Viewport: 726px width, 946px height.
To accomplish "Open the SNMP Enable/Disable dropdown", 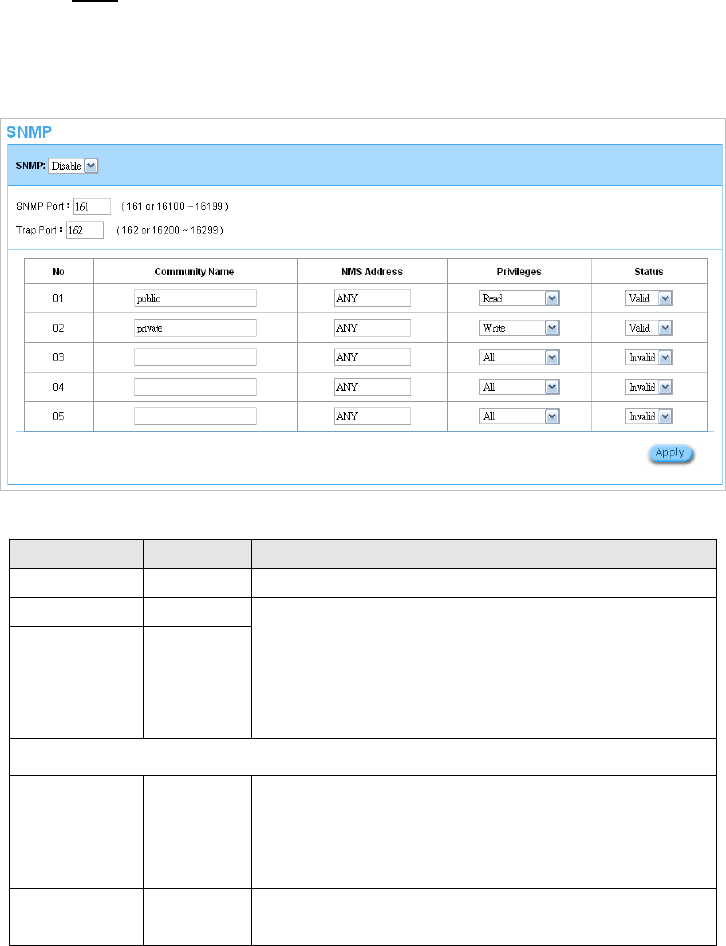I will click(73, 166).
